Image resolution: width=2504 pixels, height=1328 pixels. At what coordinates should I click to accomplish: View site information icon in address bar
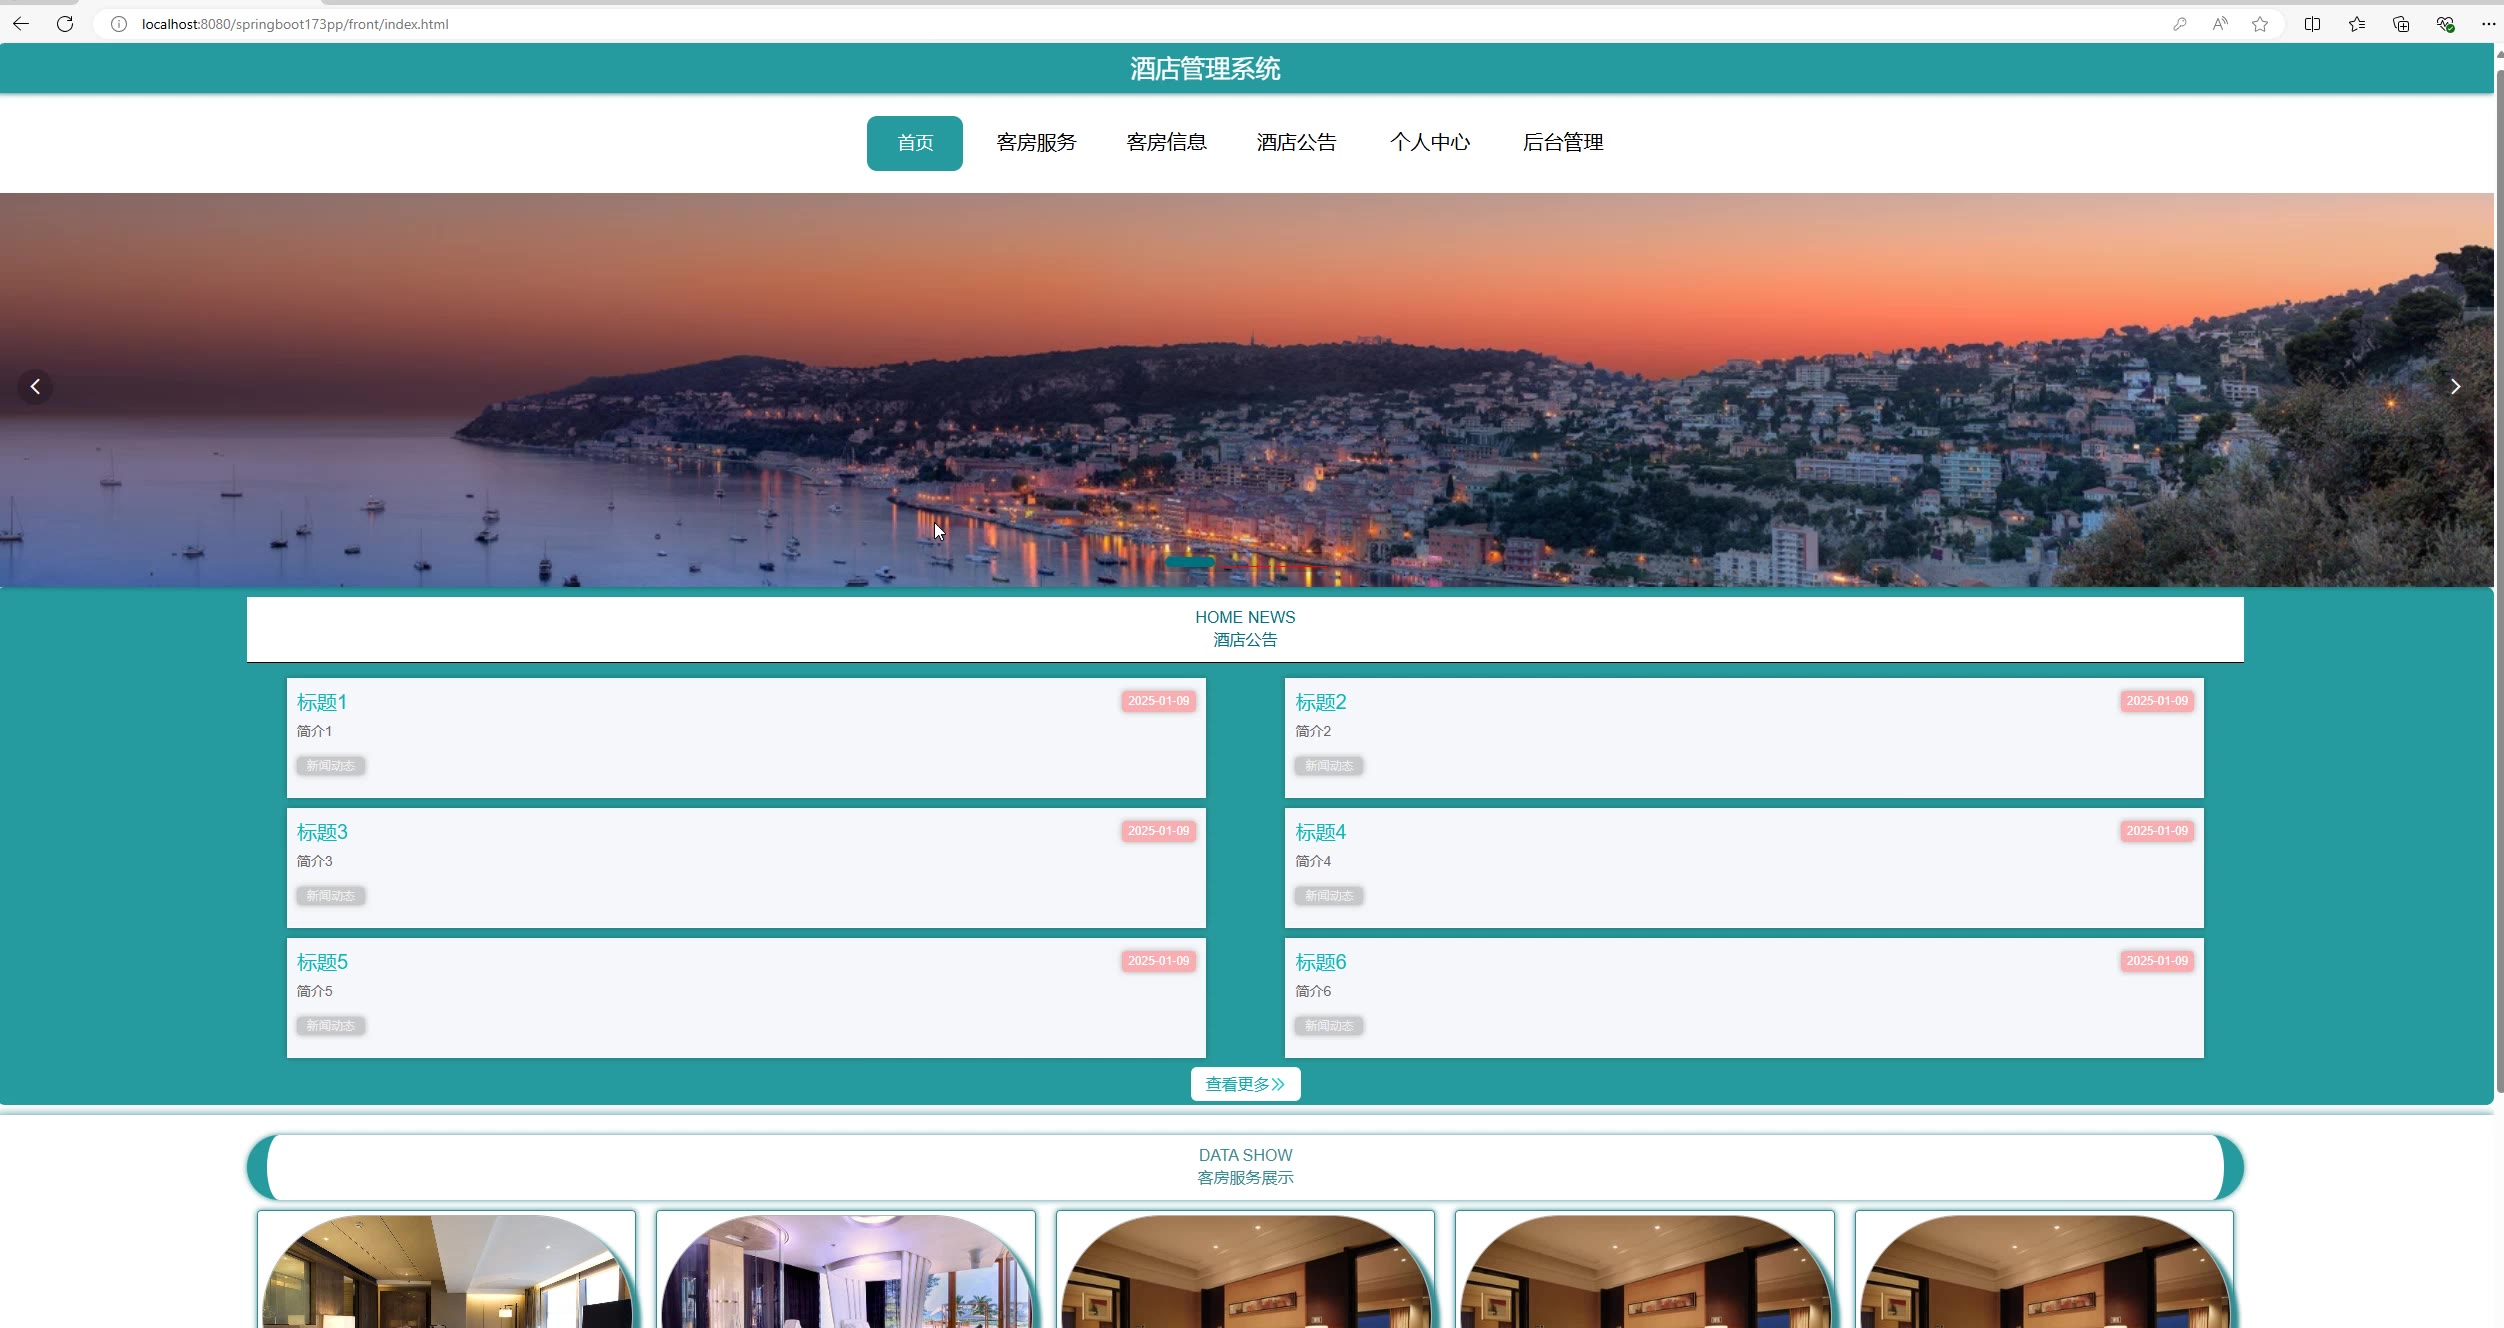tap(119, 24)
